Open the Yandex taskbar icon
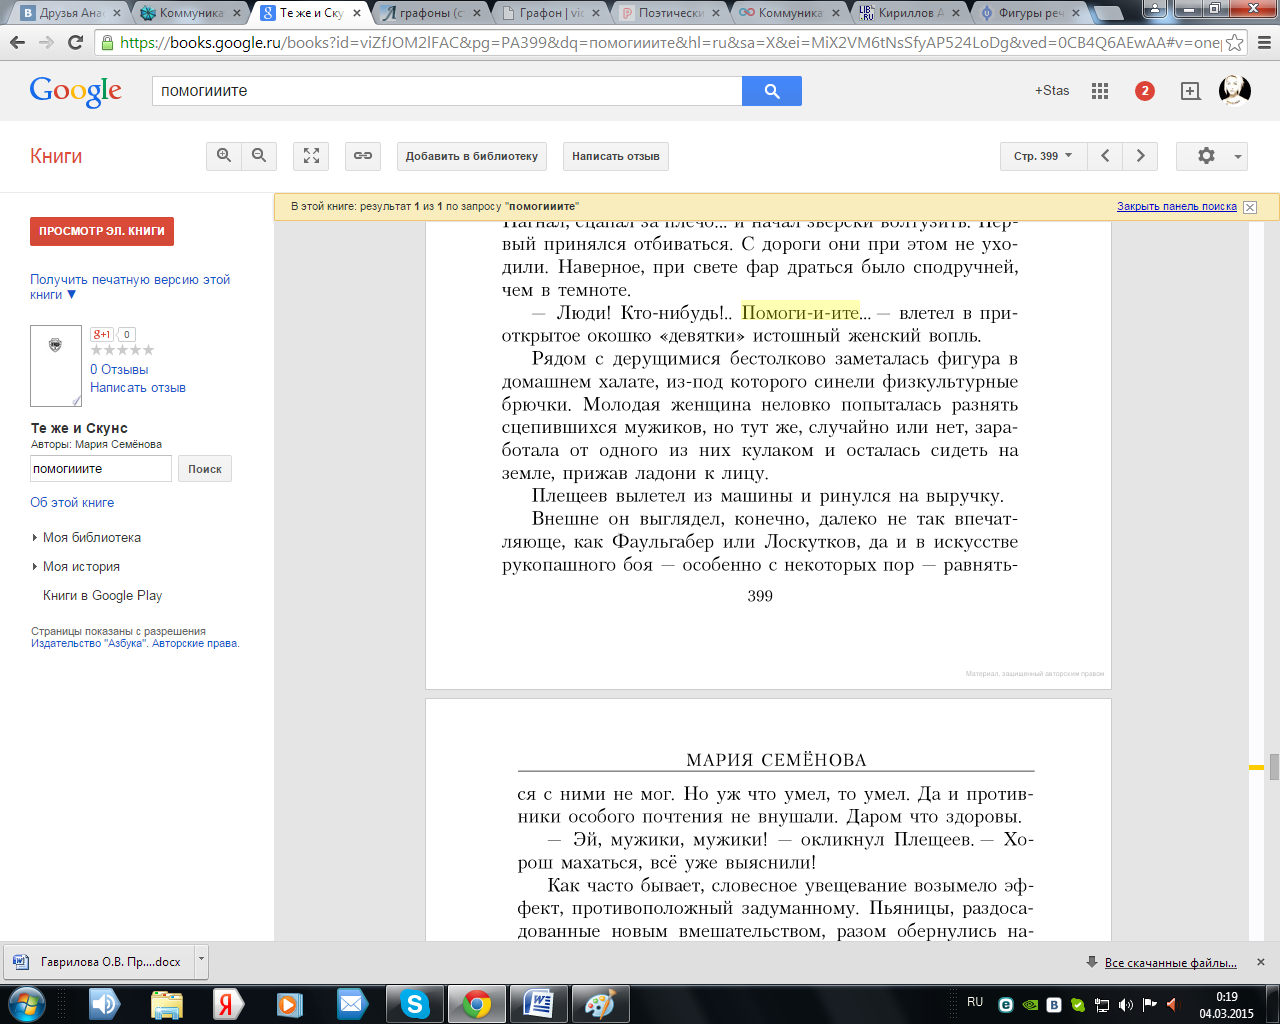Viewport: 1280px width, 1024px height. 228,1004
